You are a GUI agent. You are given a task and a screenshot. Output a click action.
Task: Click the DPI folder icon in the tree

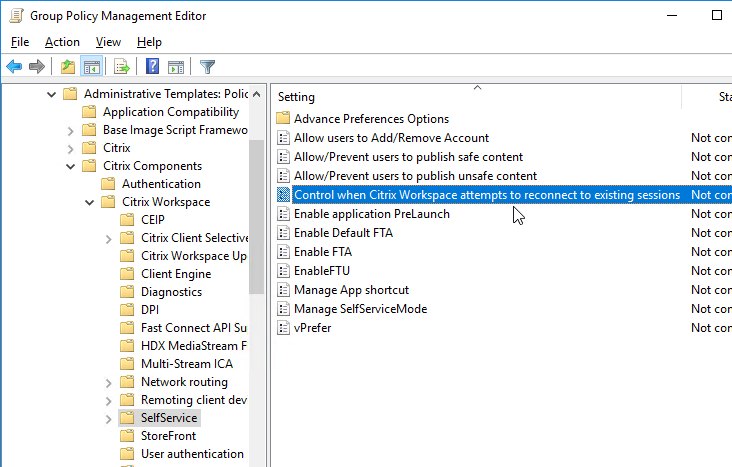click(127, 310)
